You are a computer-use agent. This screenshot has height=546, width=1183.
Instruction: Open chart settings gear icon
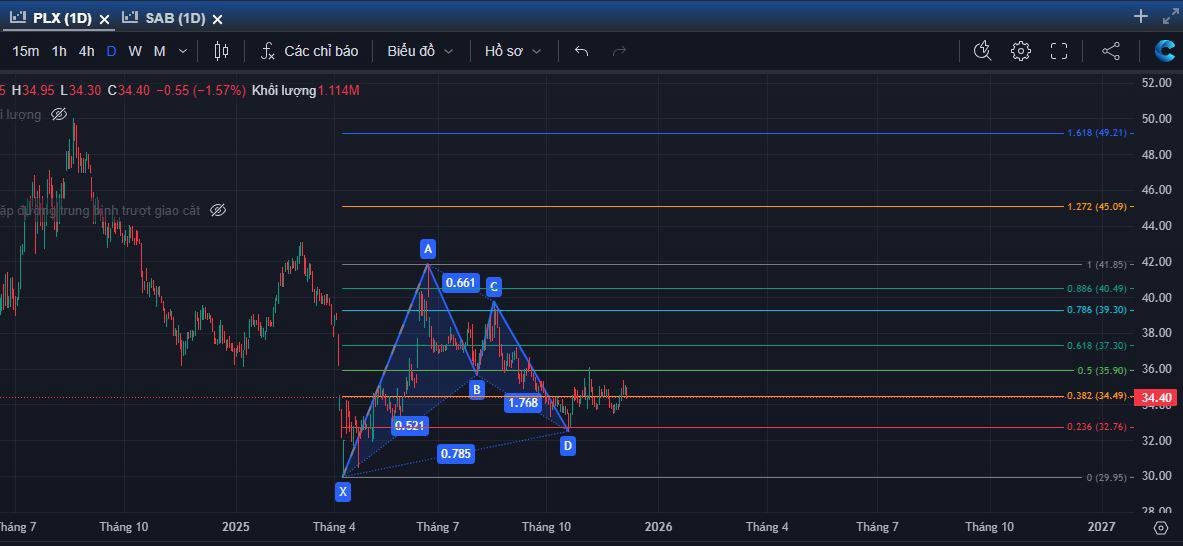click(1021, 51)
